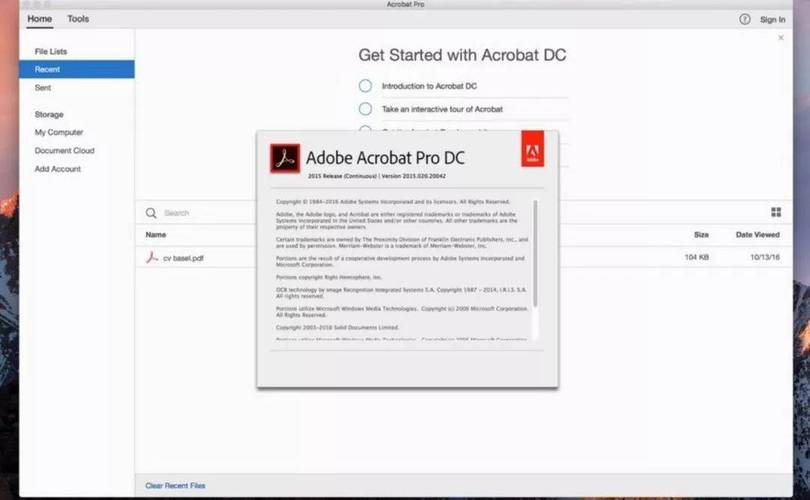Click the About dialog scrollbar
The image size is (810, 500).
pos(535,253)
